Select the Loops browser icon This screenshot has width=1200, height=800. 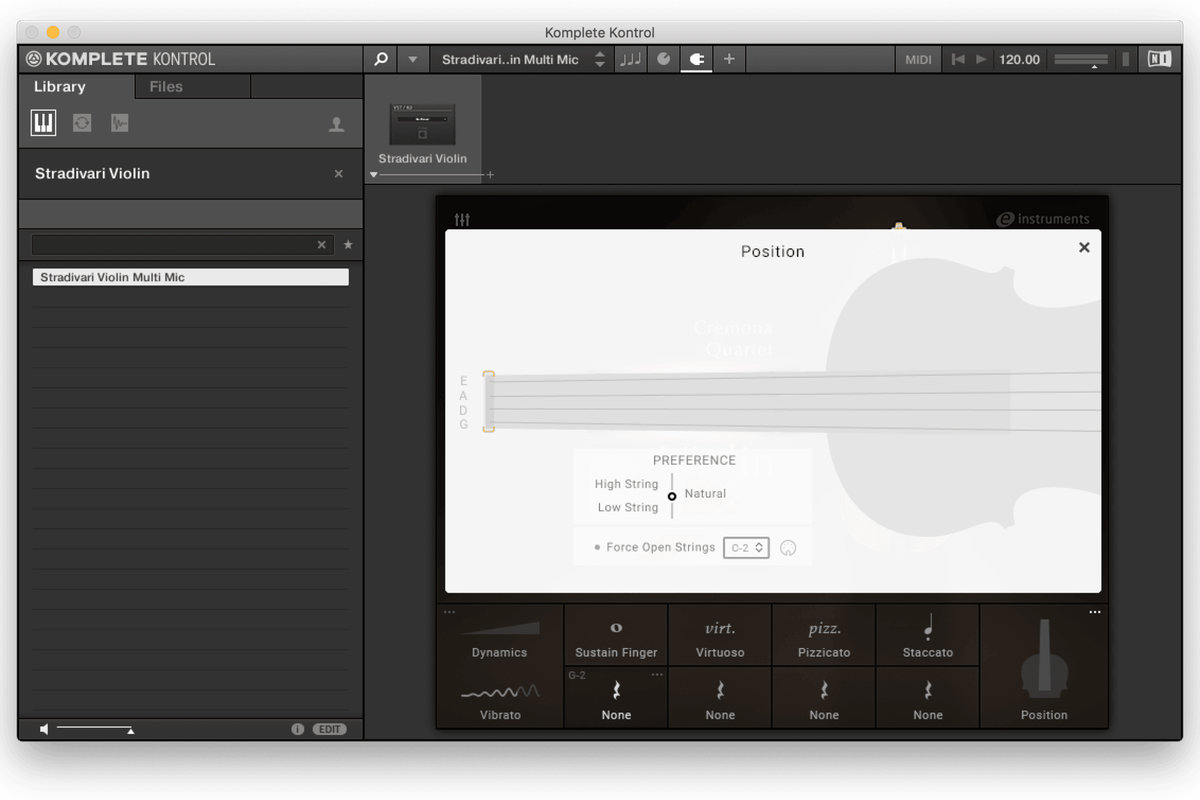pos(82,123)
